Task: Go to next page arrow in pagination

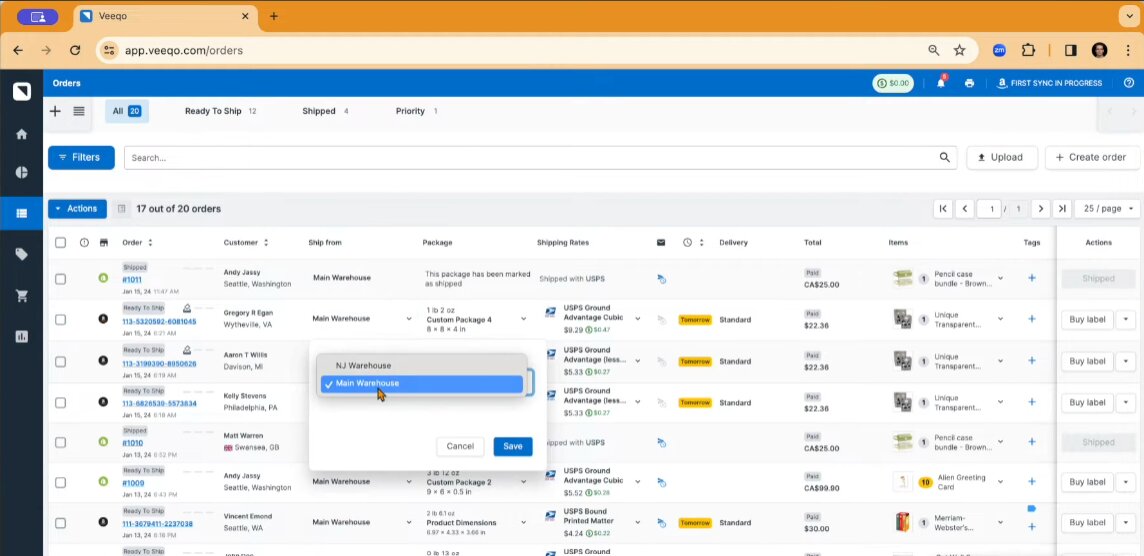Action: pyautogui.click(x=1040, y=209)
